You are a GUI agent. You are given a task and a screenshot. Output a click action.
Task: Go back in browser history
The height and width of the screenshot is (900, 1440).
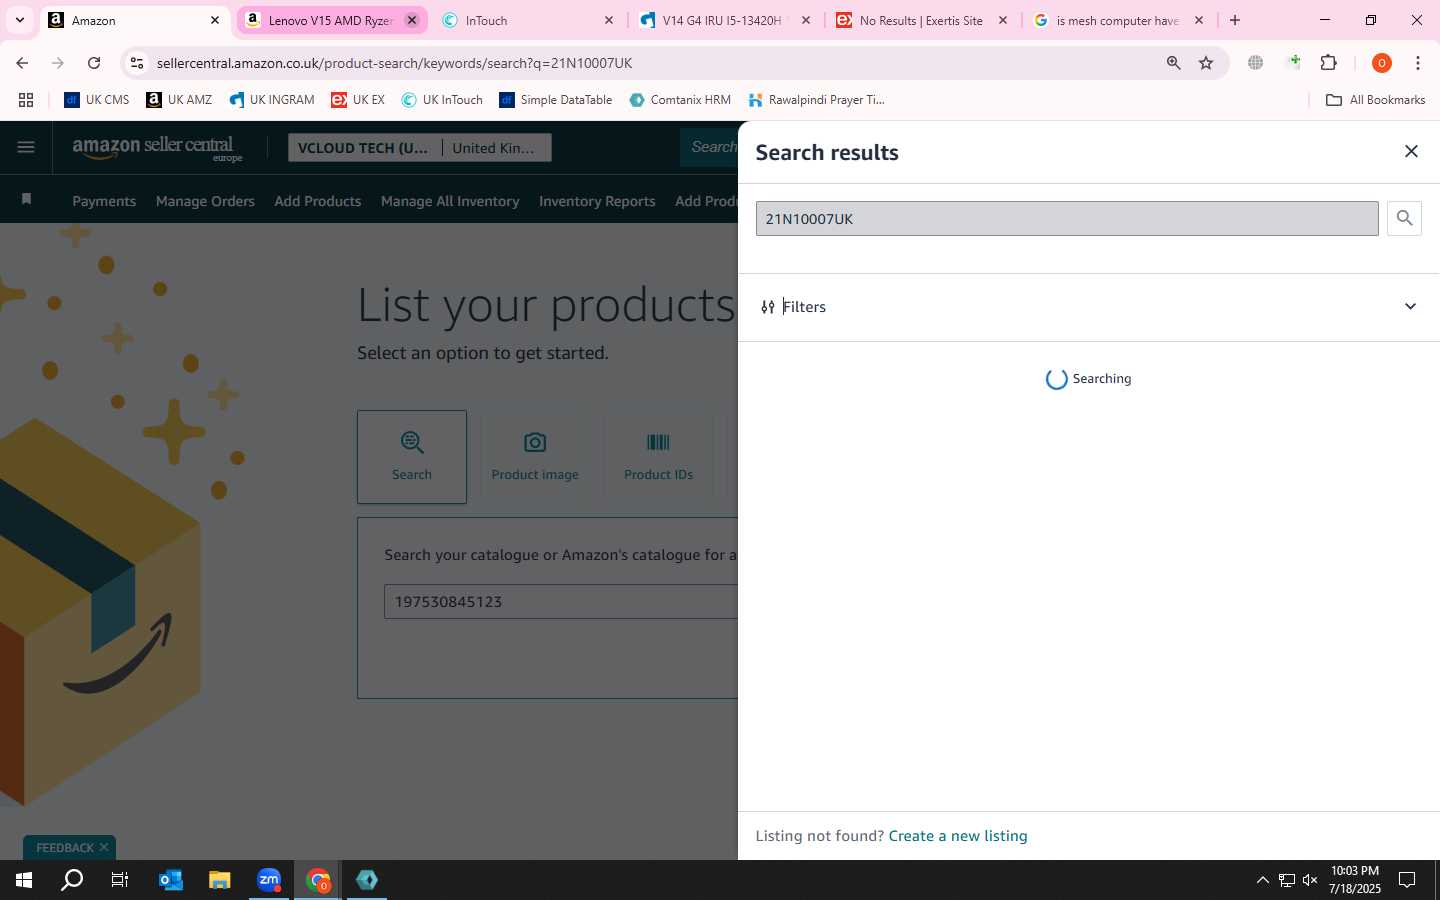tap(22, 63)
